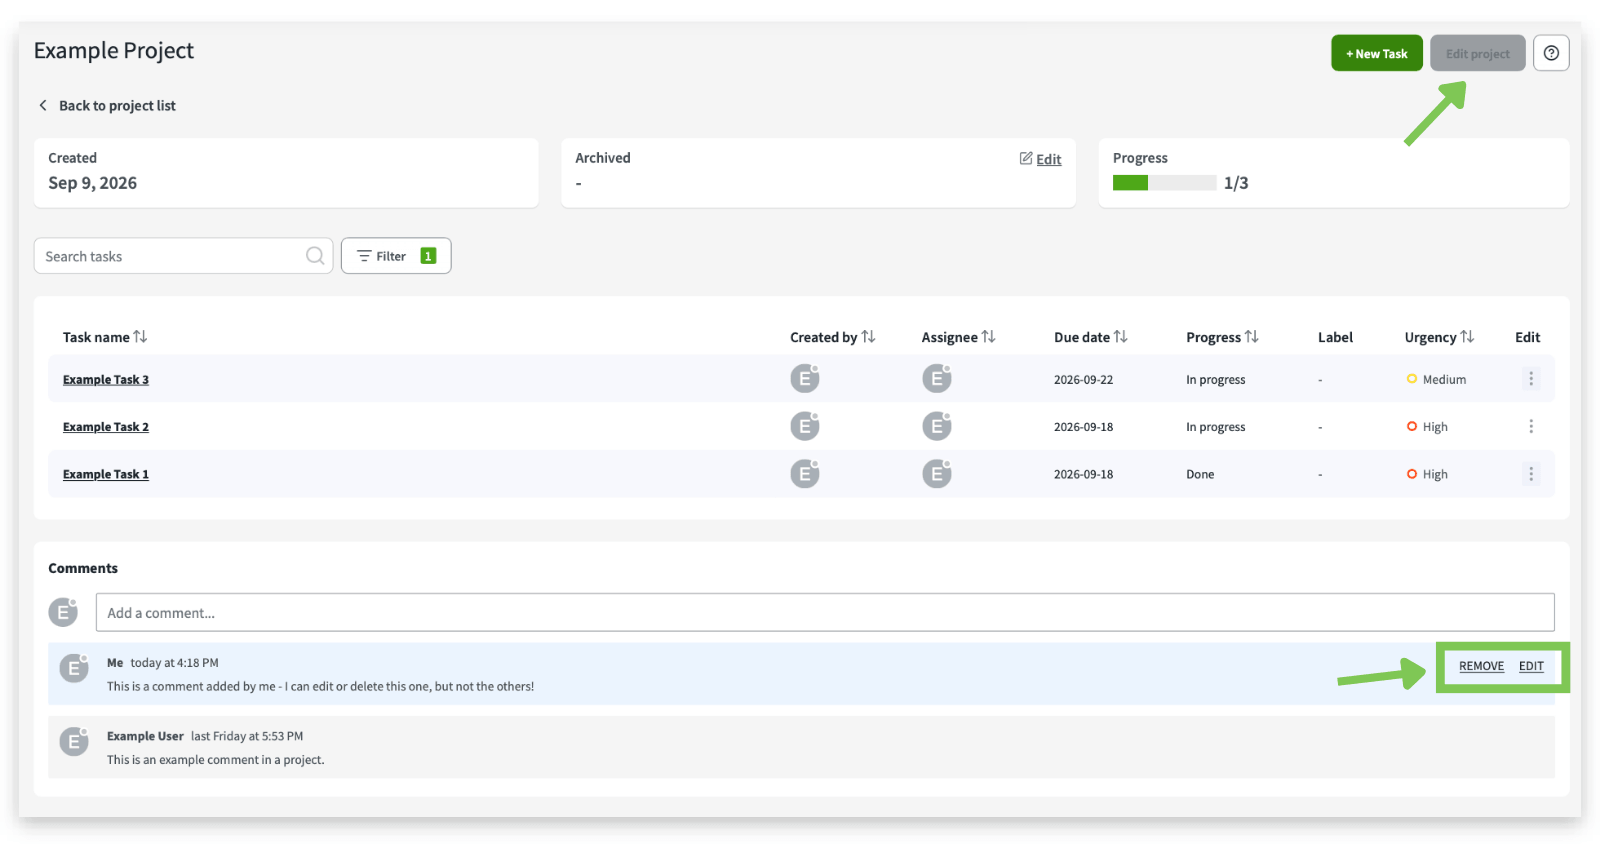Click due date 2026-09-22
Screen dimensions: 1600x854
pos(1083,379)
